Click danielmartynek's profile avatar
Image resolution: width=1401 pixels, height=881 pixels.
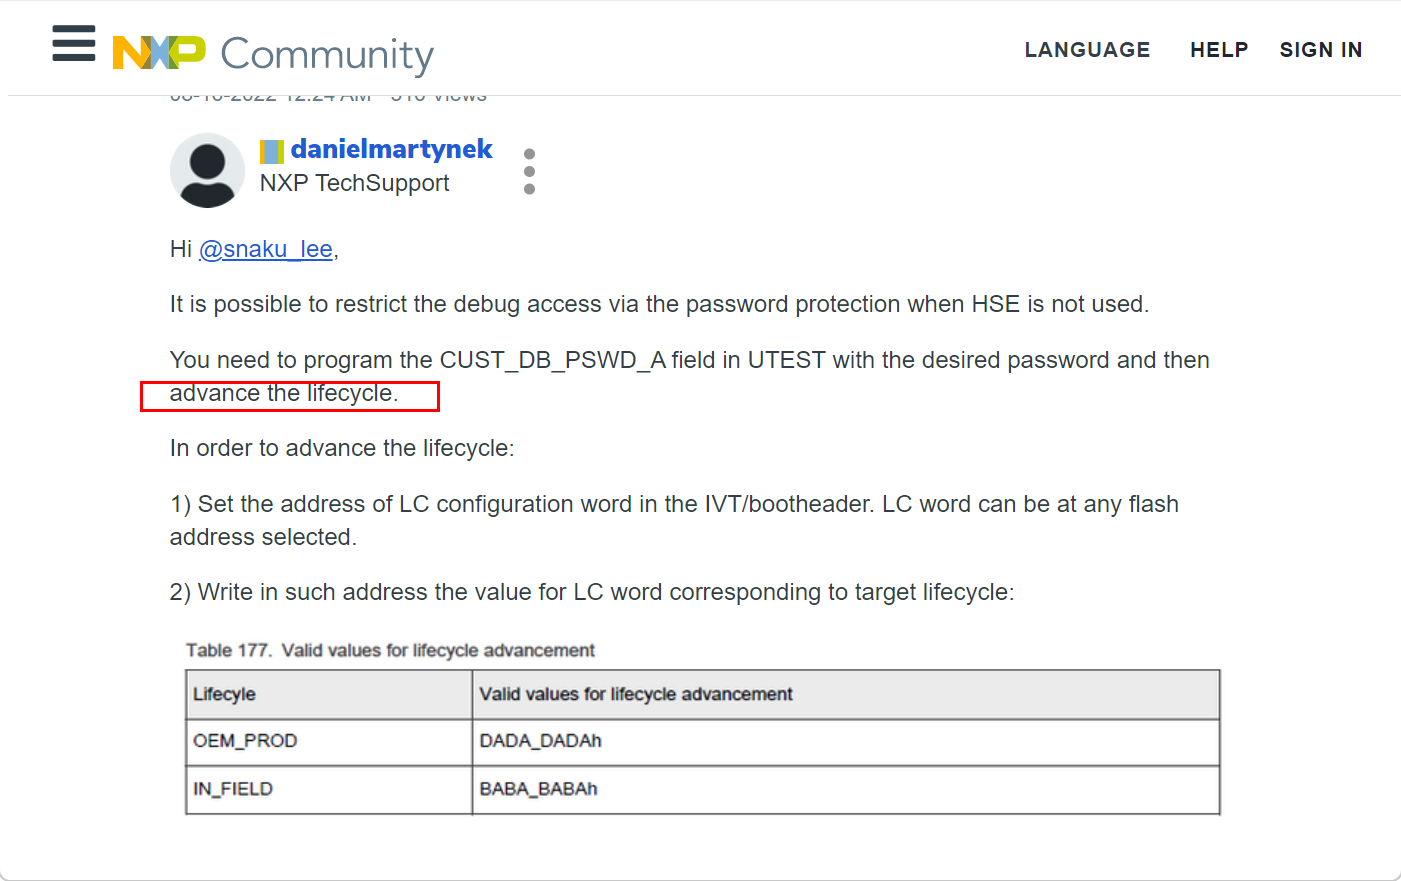pyautogui.click(x=207, y=170)
